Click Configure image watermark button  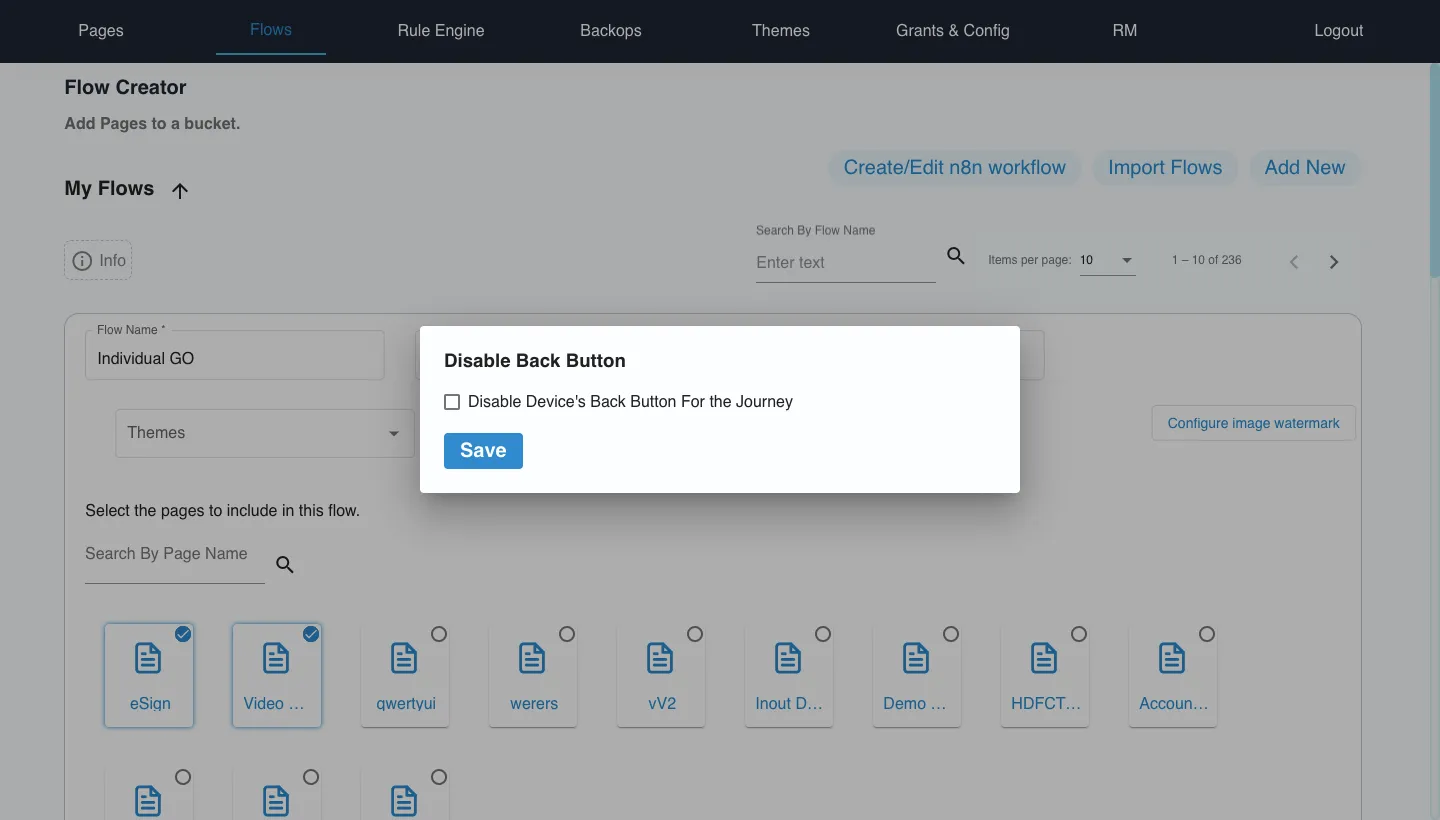(x=1254, y=423)
